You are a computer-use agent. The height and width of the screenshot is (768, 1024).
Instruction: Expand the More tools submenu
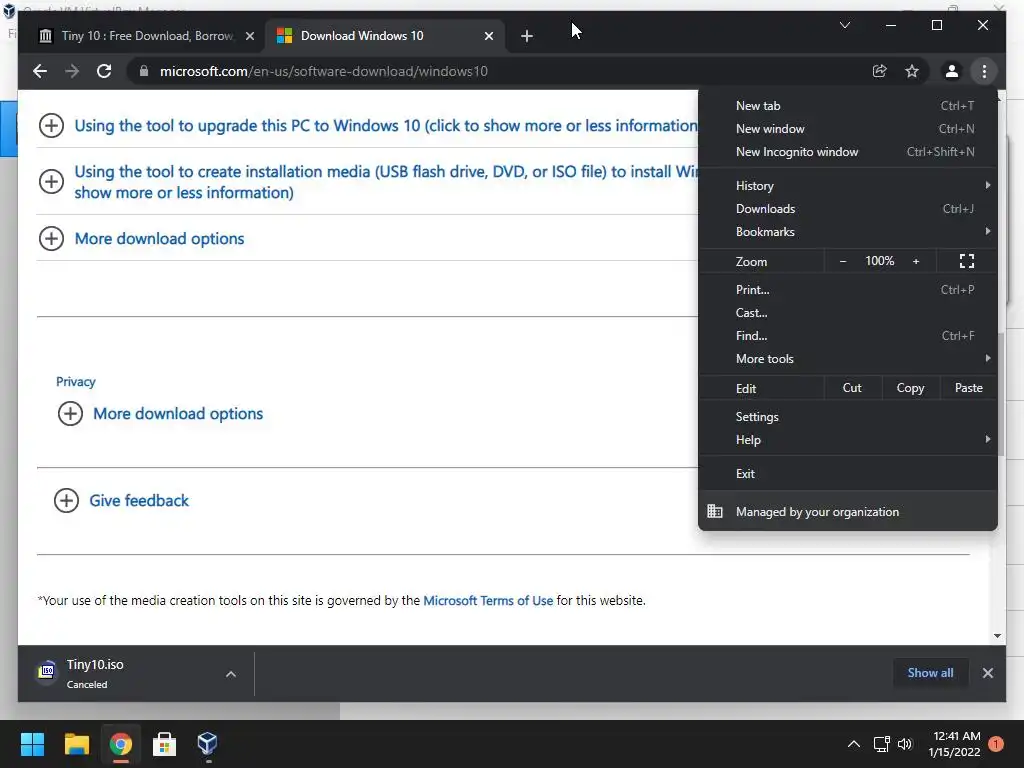pos(848,359)
